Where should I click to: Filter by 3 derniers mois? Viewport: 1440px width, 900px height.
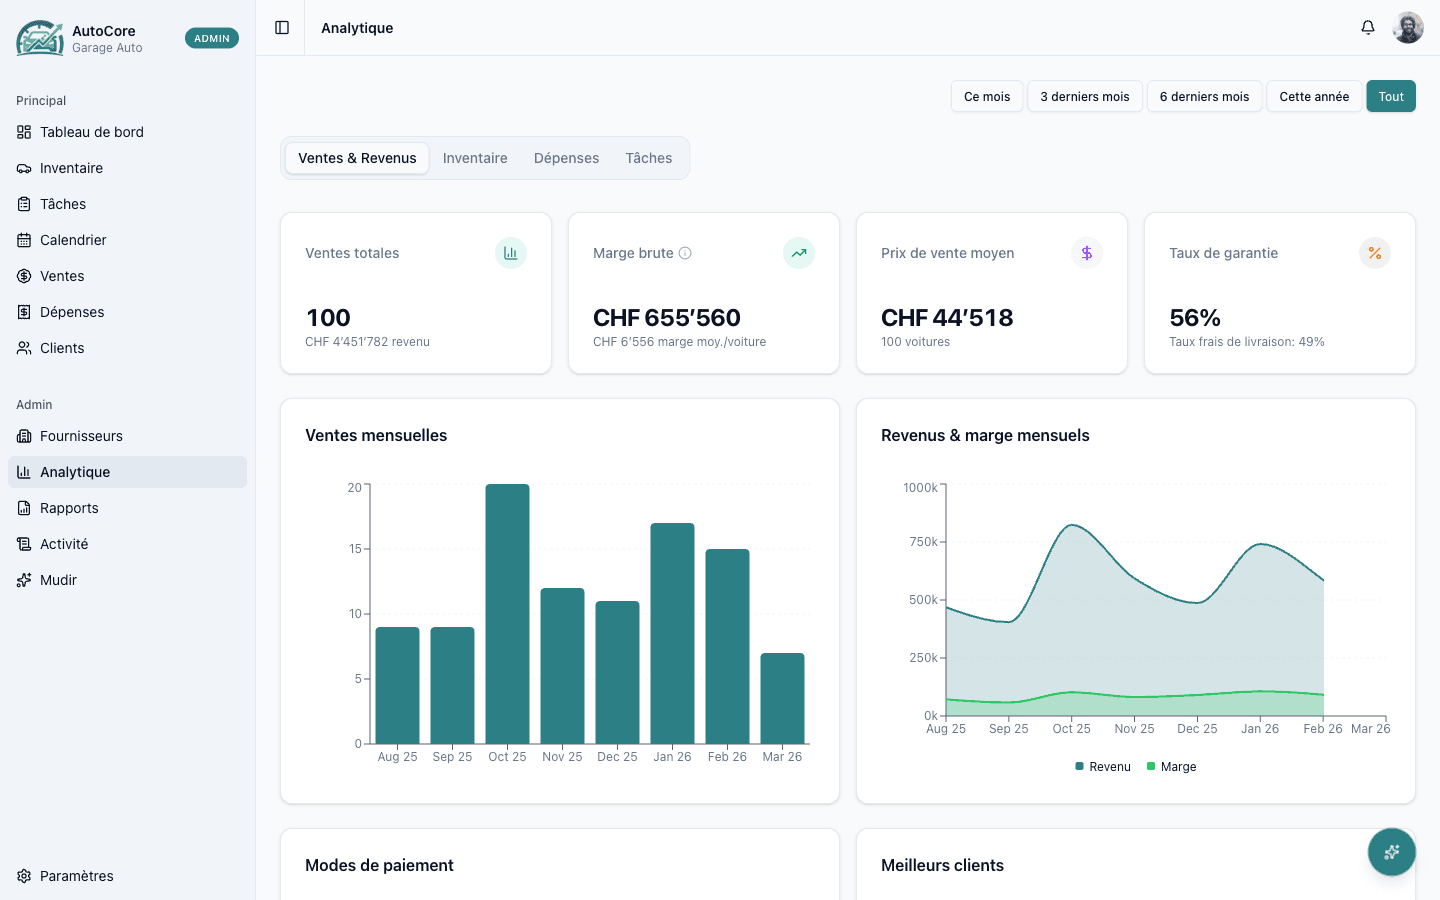point(1084,97)
